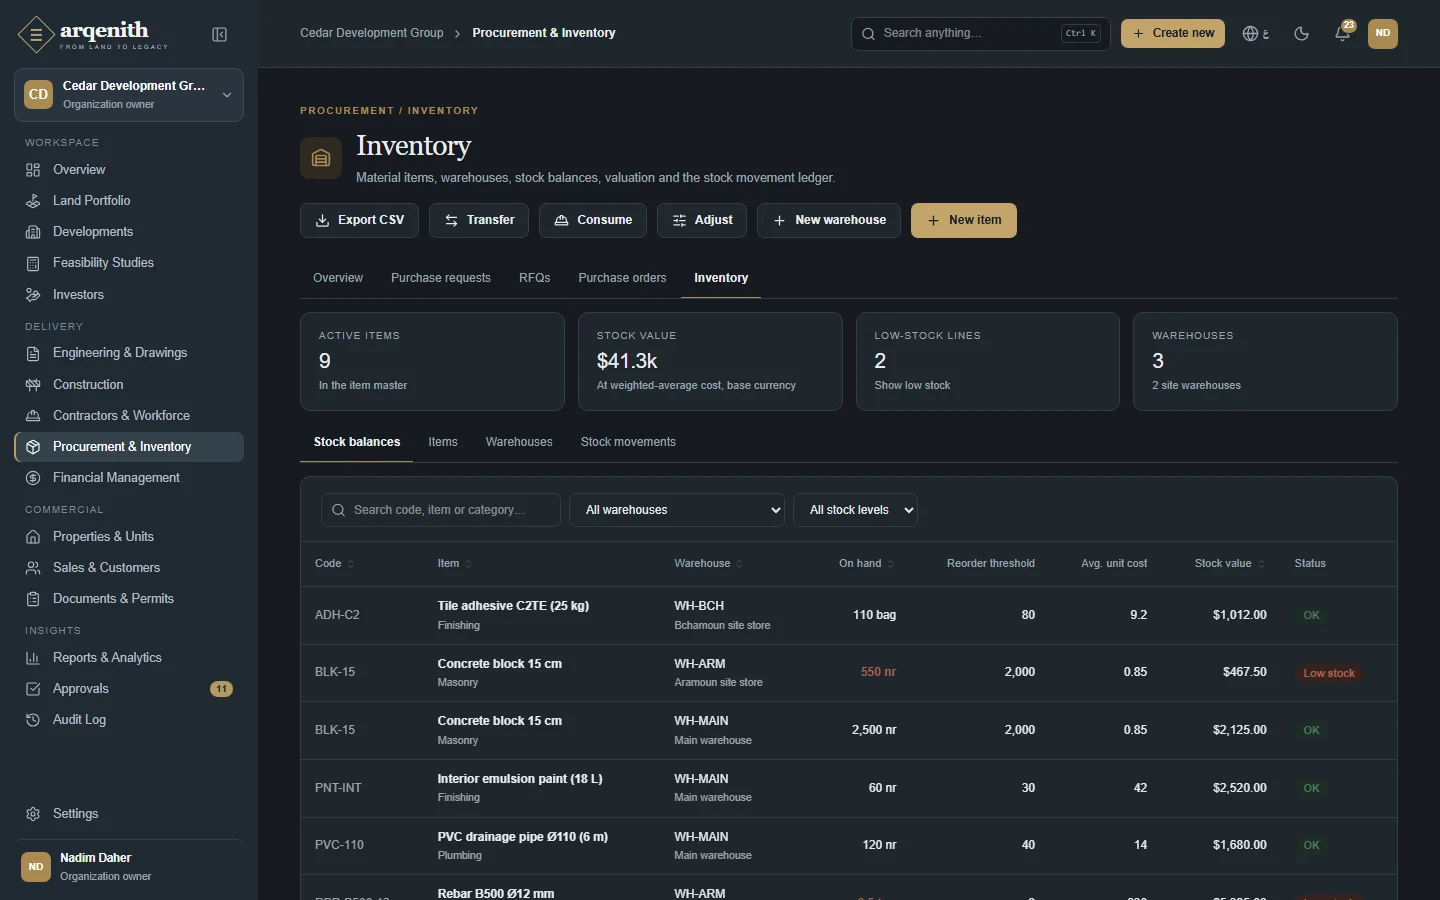1440x900 pixels.
Task: Open Settings in the sidebar
Action: [x=129, y=814]
